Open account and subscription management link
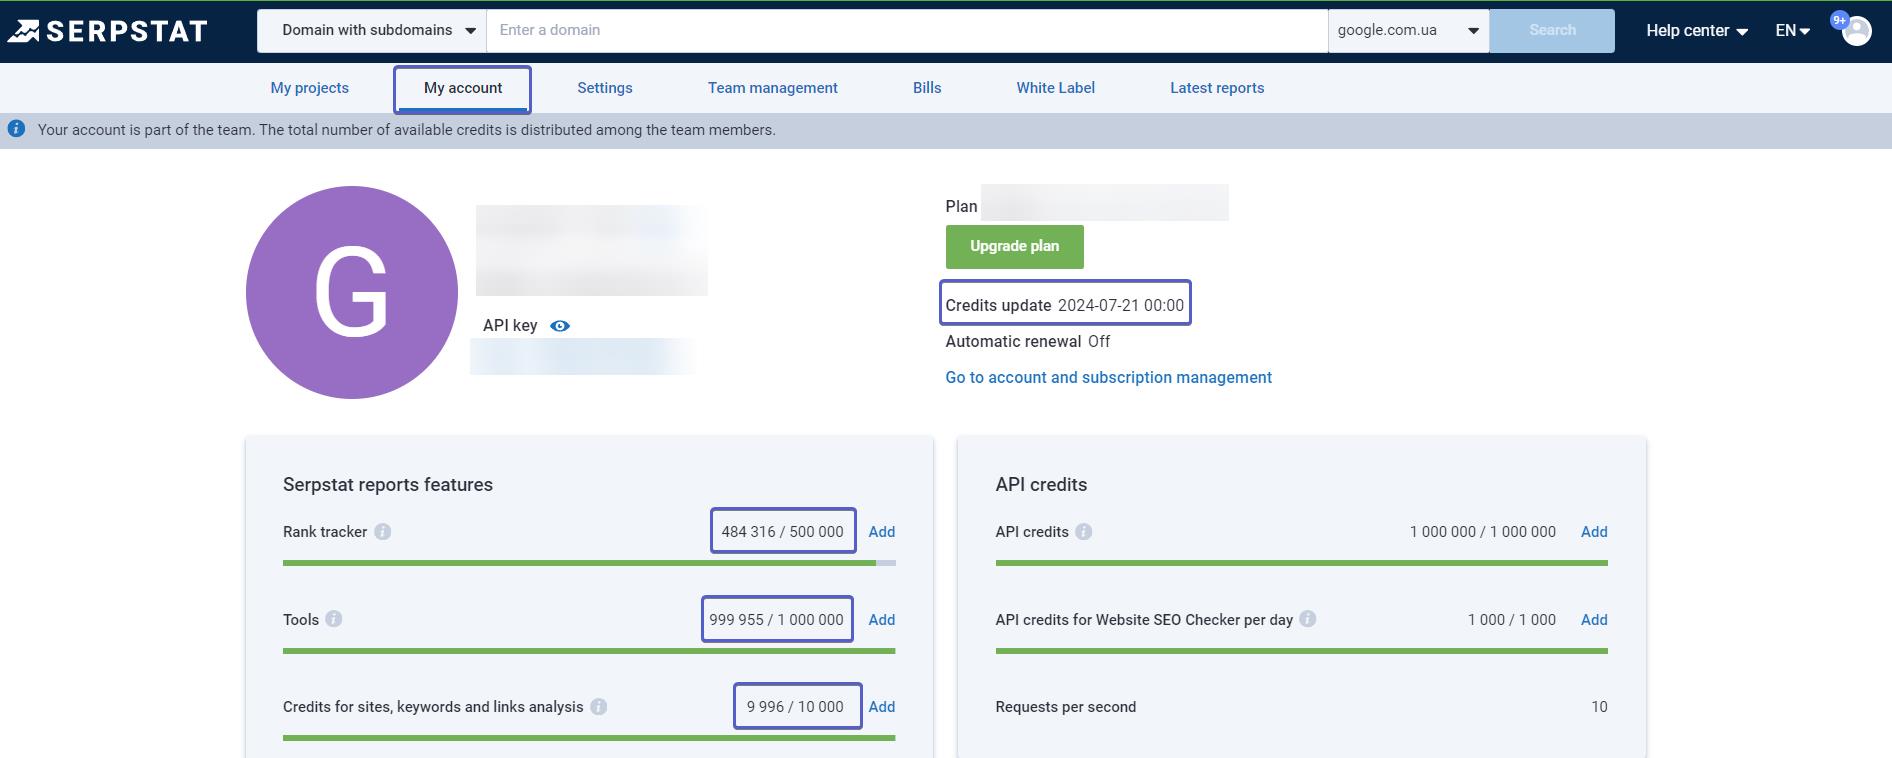The height and width of the screenshot is (758, 1892). pos(1109,377)
